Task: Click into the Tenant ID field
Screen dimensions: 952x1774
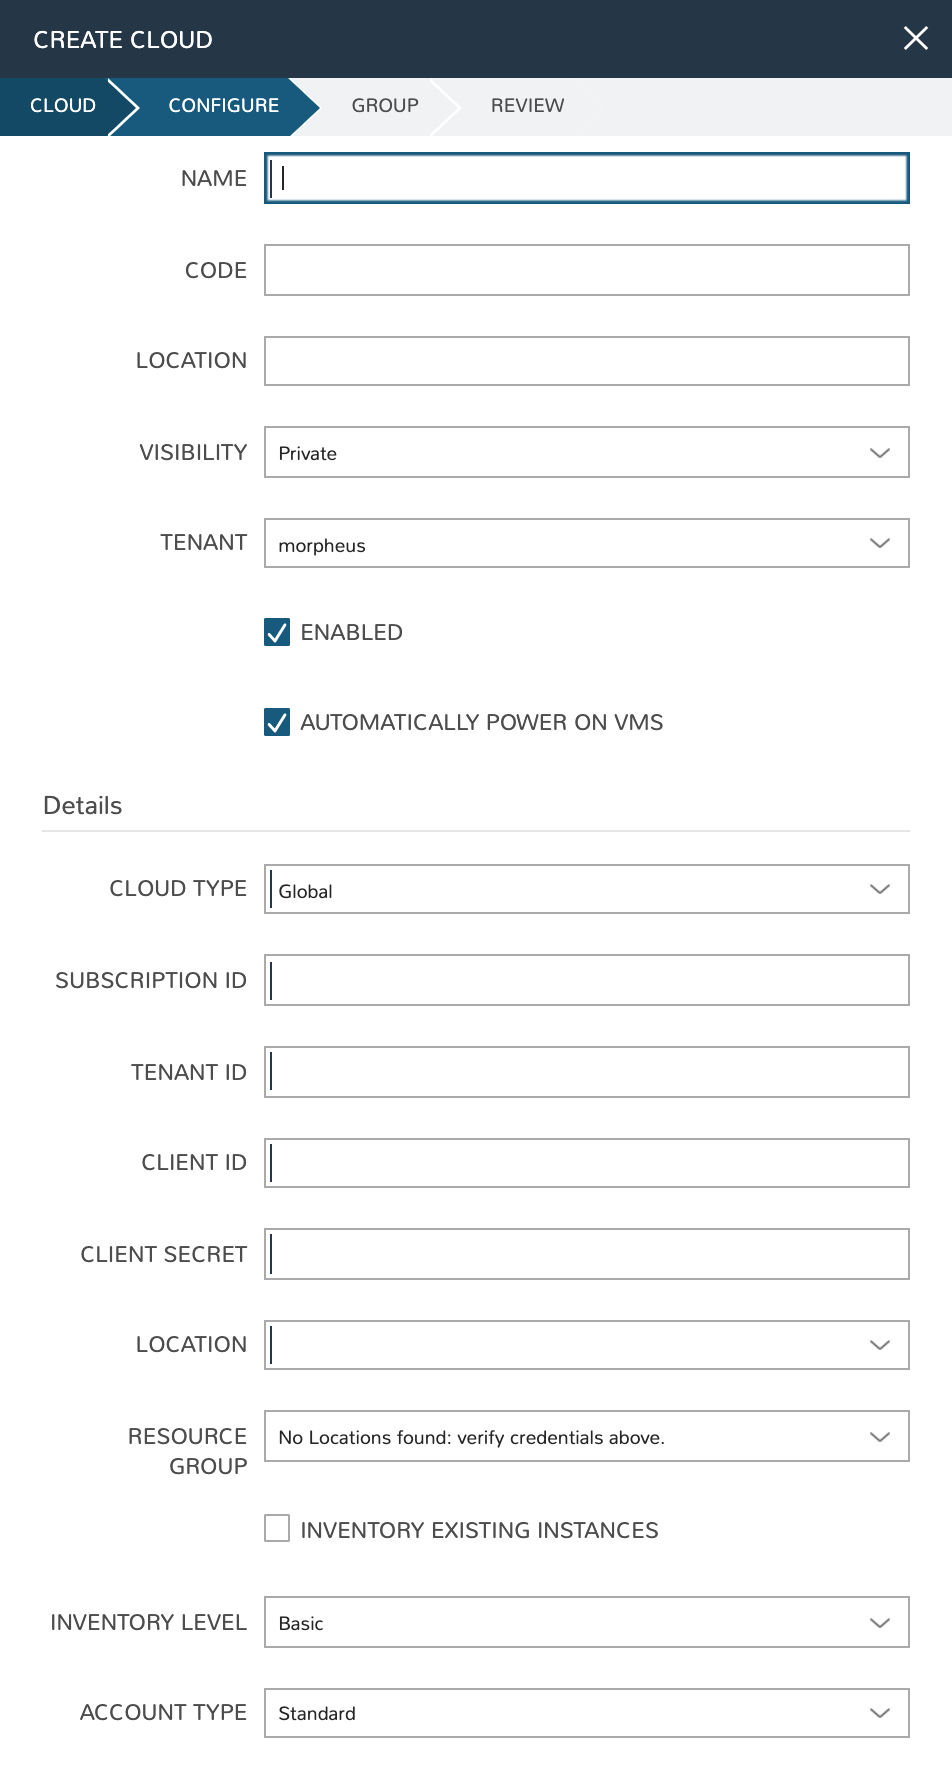Action: click(x=586, y=1072)
